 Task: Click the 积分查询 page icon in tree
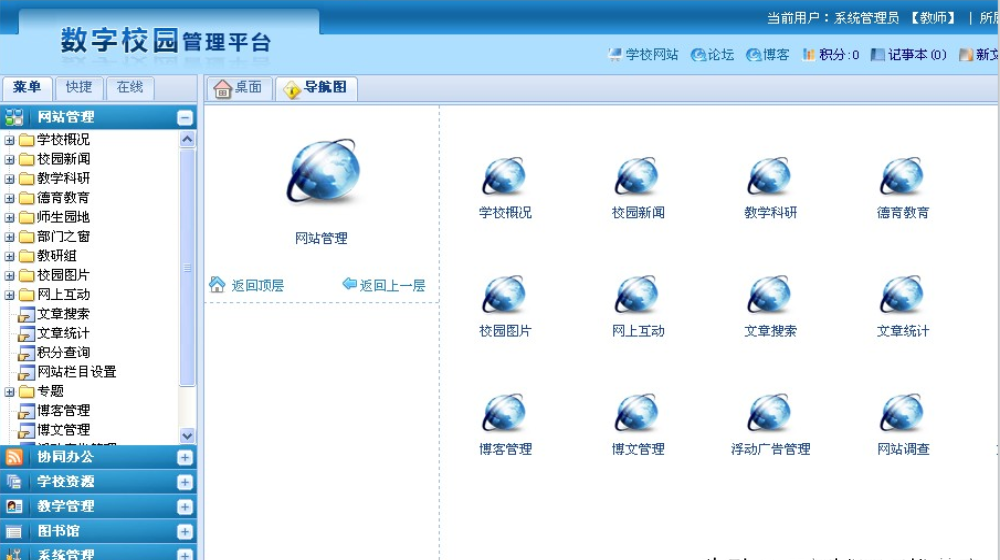pos(26,353)
